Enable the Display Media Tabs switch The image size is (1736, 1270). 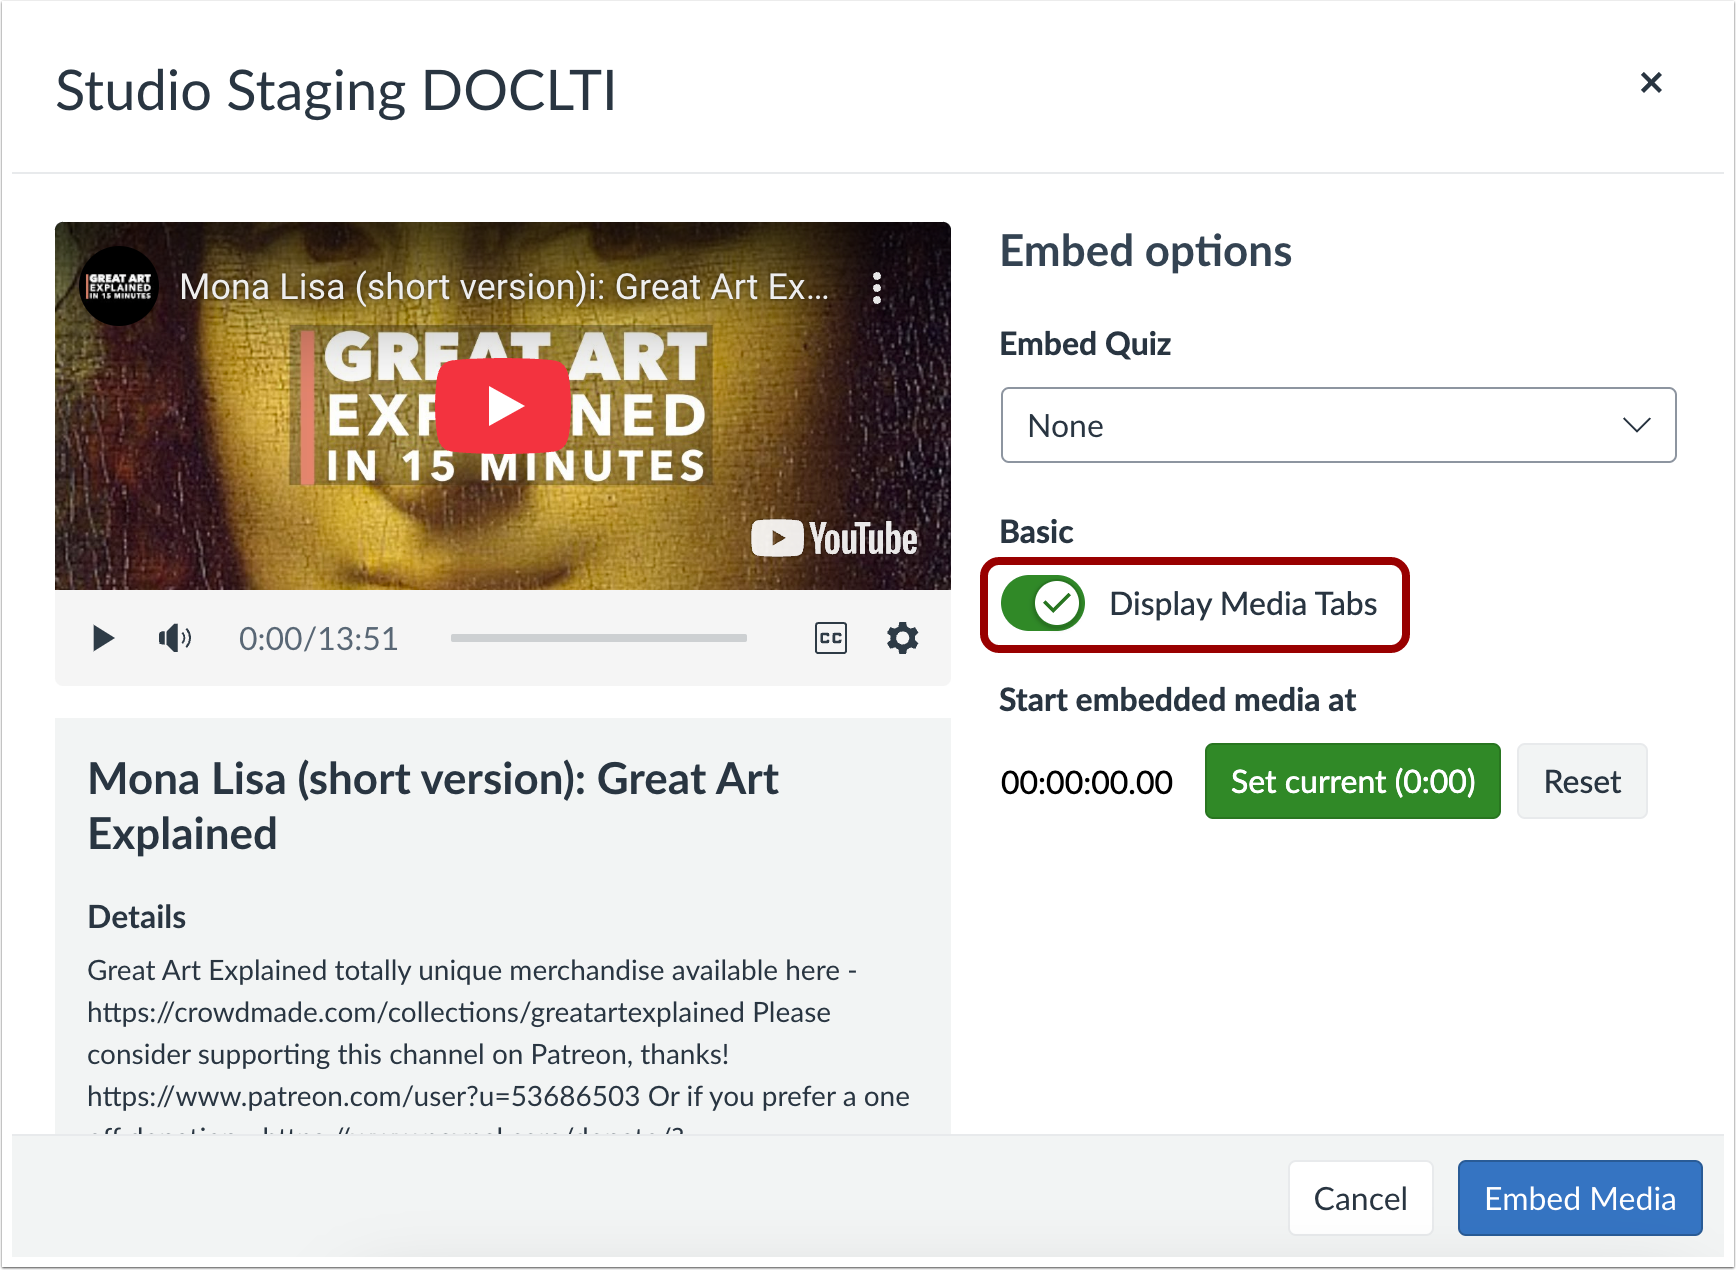(x=1043, y=604)
